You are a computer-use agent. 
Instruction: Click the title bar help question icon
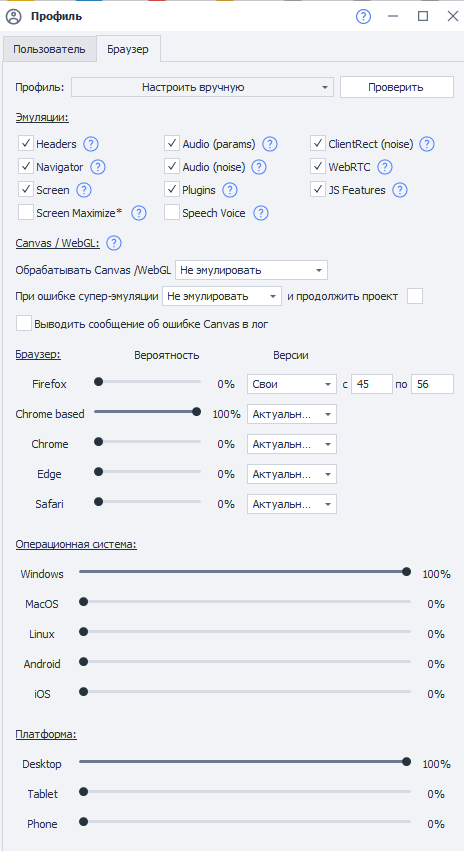tap(363, 16)
